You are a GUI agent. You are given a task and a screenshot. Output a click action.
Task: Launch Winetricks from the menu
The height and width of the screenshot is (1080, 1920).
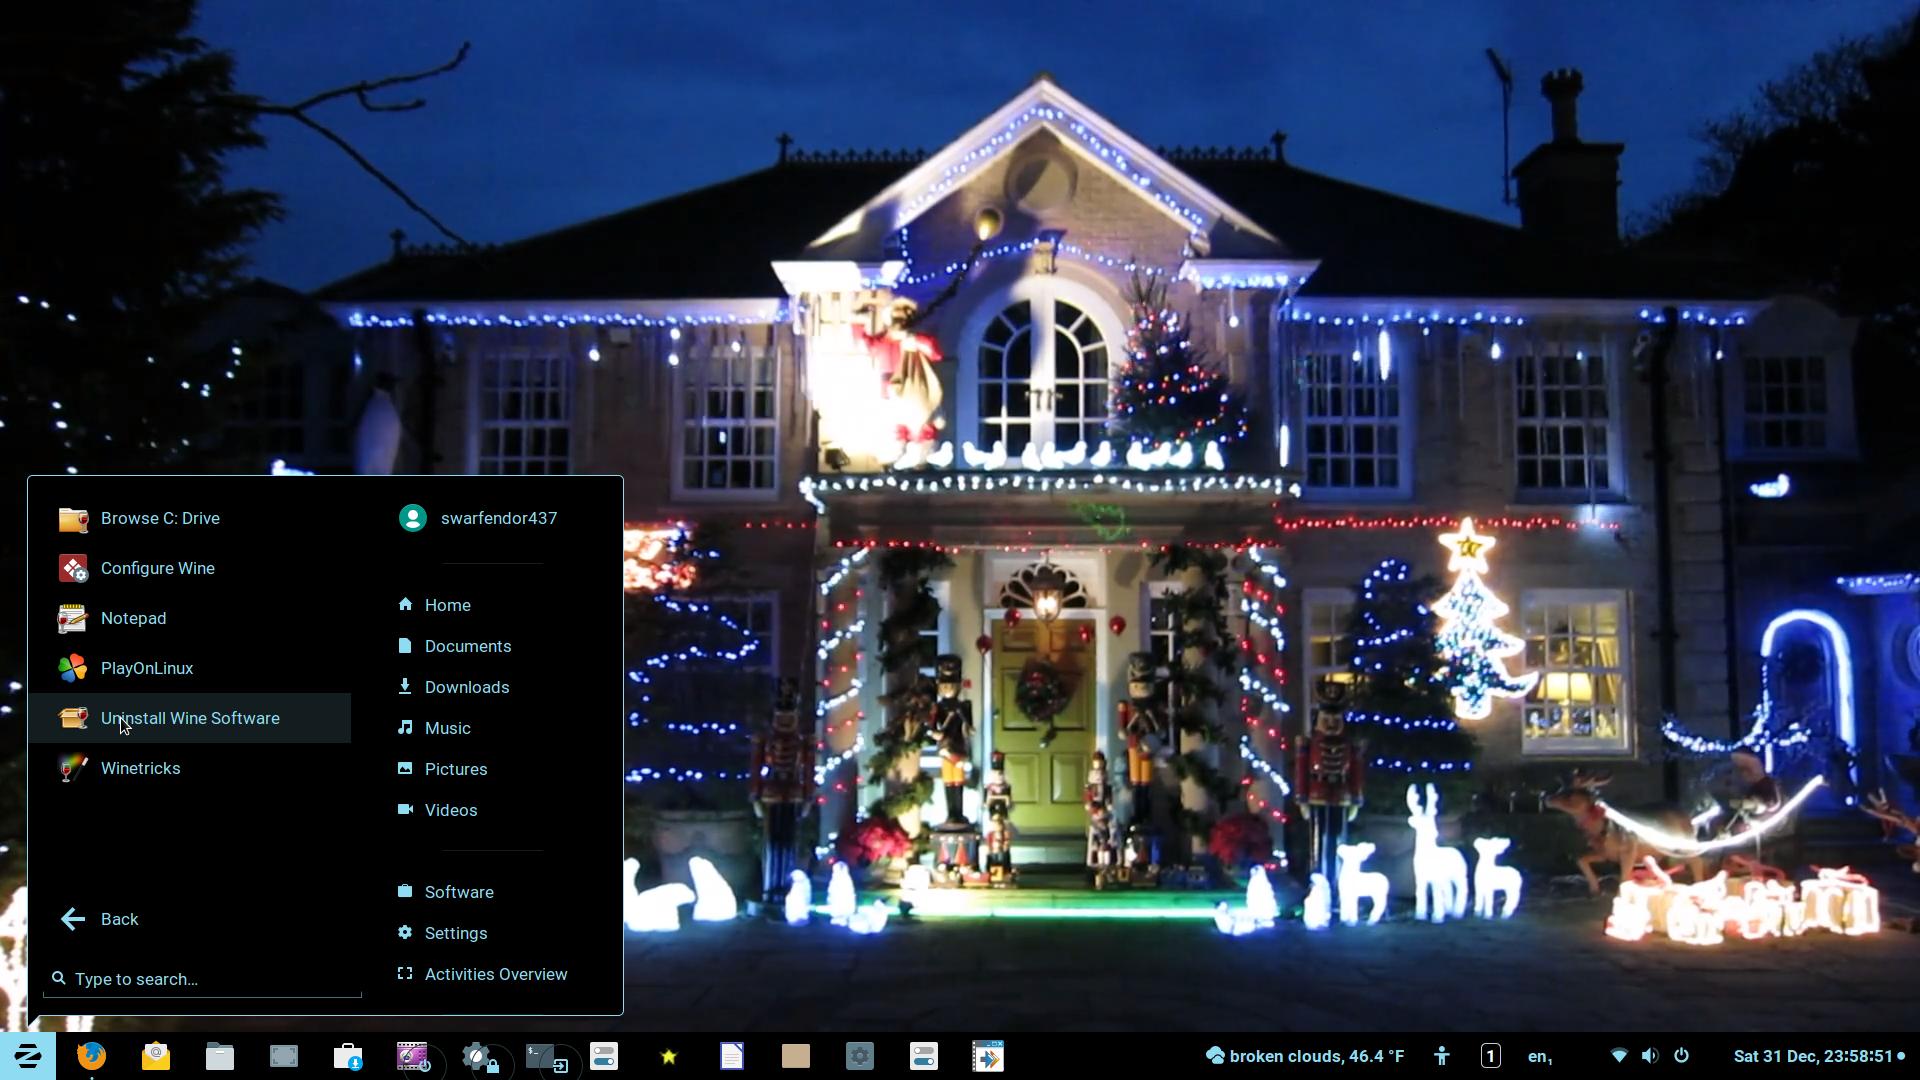coord(140,768)
